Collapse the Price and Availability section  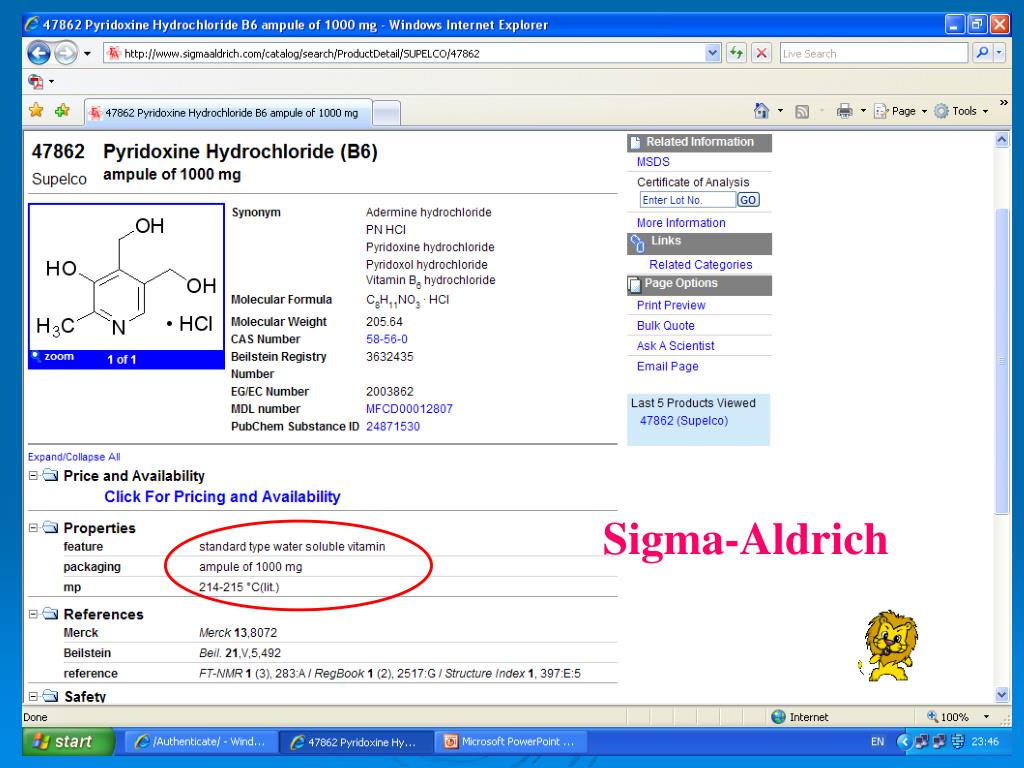[33, 475]
